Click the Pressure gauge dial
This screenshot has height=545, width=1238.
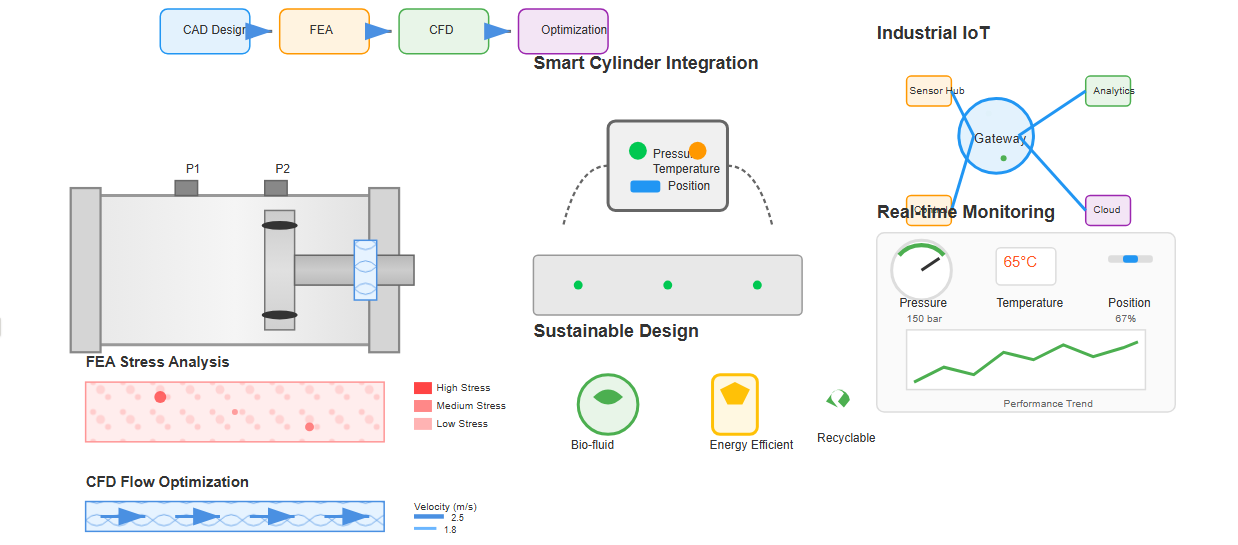coord(921,269)
